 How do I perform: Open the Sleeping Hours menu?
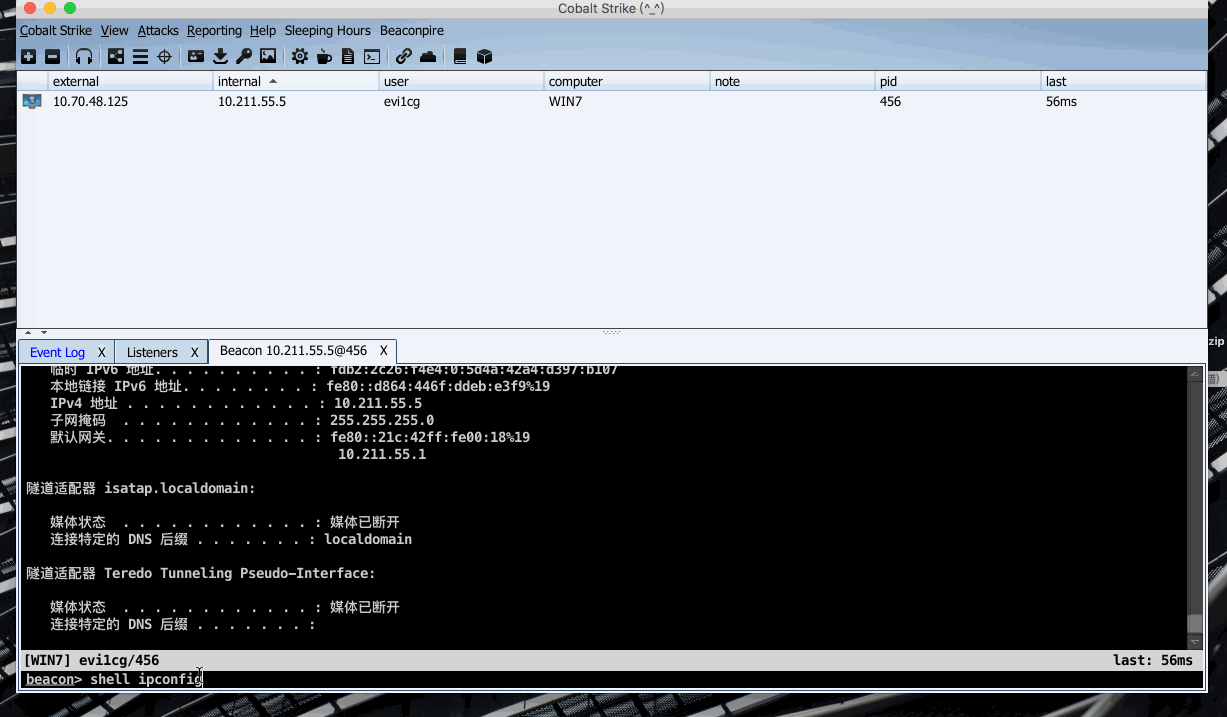tap(327, 31)
